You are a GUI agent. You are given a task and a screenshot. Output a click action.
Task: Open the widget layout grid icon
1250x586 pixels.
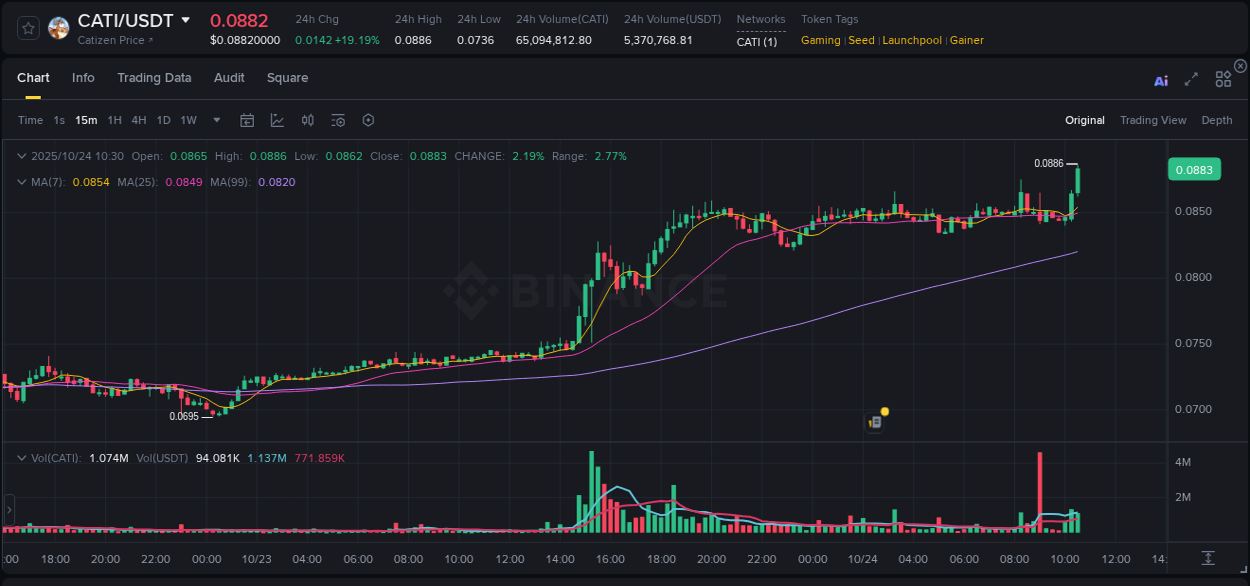(x=1223, y=79)
